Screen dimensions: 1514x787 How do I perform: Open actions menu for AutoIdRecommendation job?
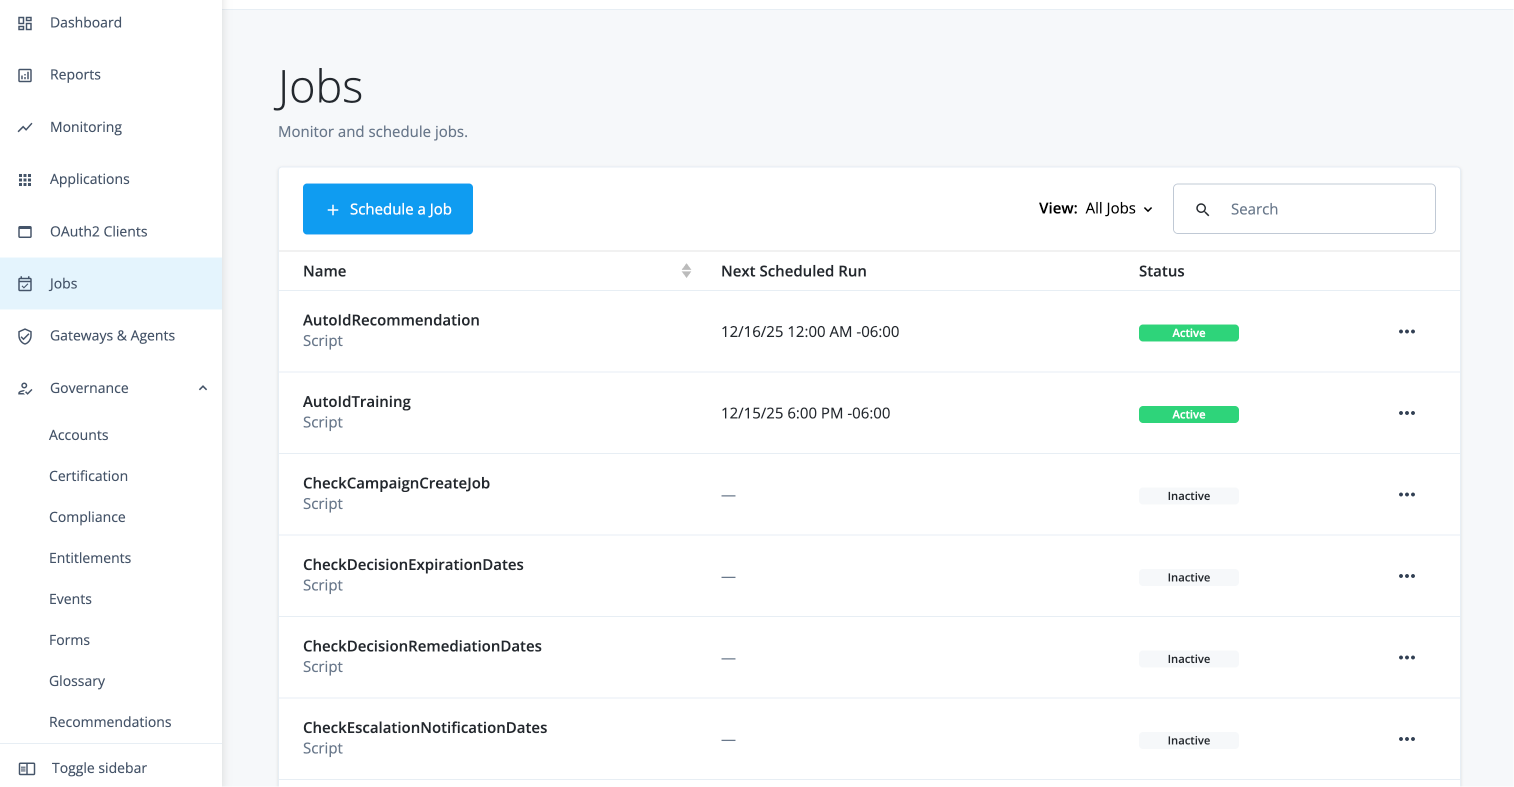(1406, 332)
